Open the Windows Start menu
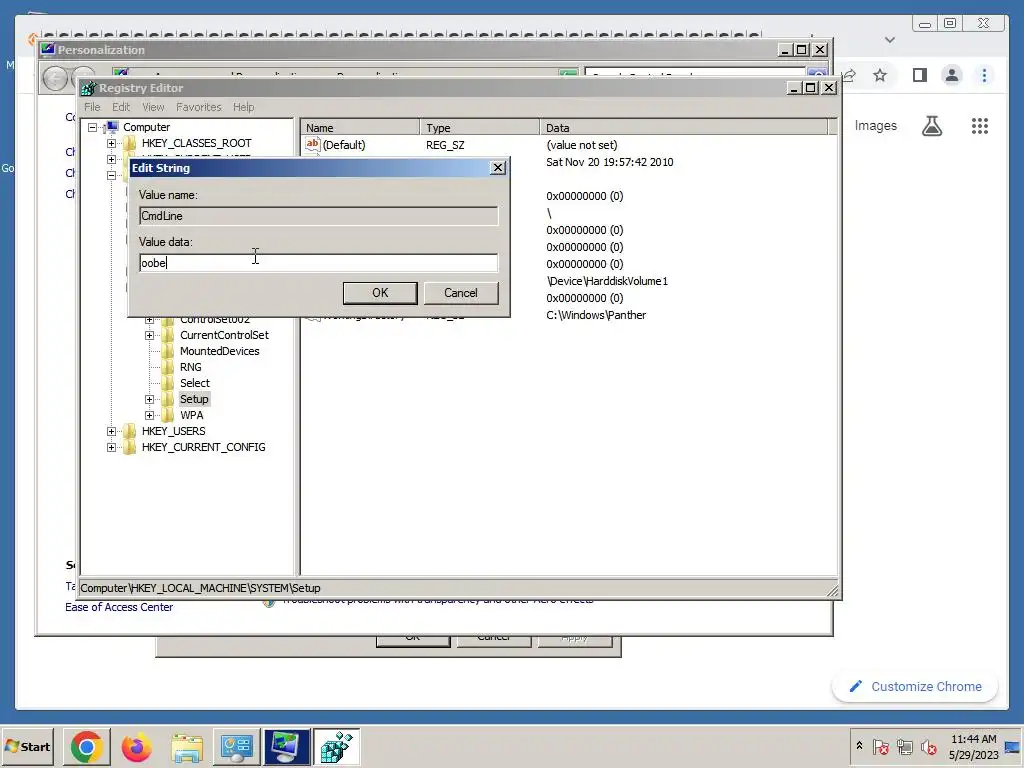Viewport: 1024px width, 768px height. coord(27,746)
